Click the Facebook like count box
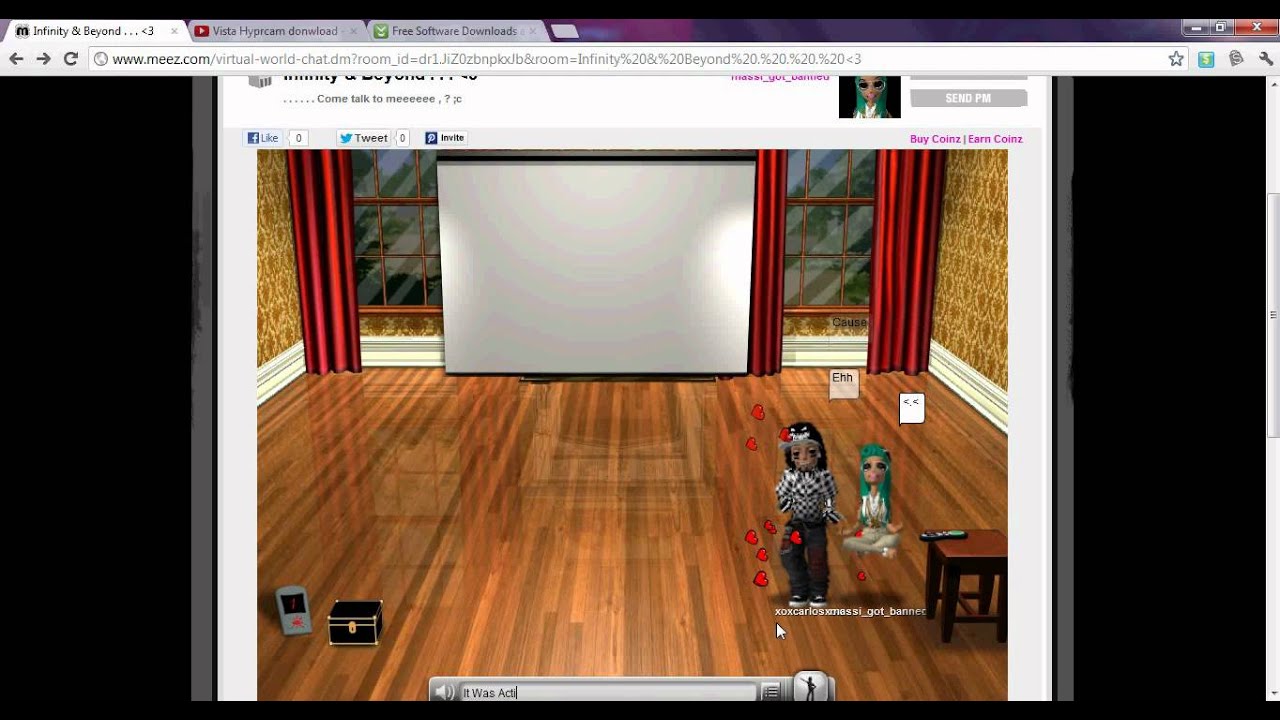The width and height of the screenshot is (1280, 720). tap(298, 138)
